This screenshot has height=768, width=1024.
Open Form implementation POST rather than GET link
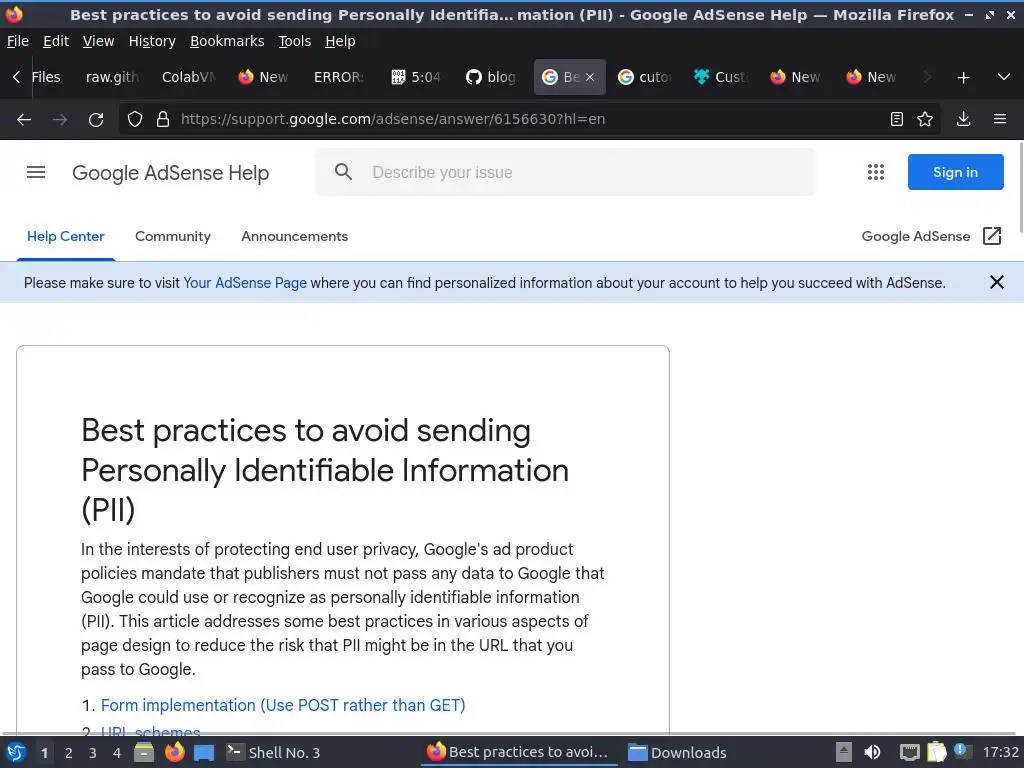pos(283,705)
